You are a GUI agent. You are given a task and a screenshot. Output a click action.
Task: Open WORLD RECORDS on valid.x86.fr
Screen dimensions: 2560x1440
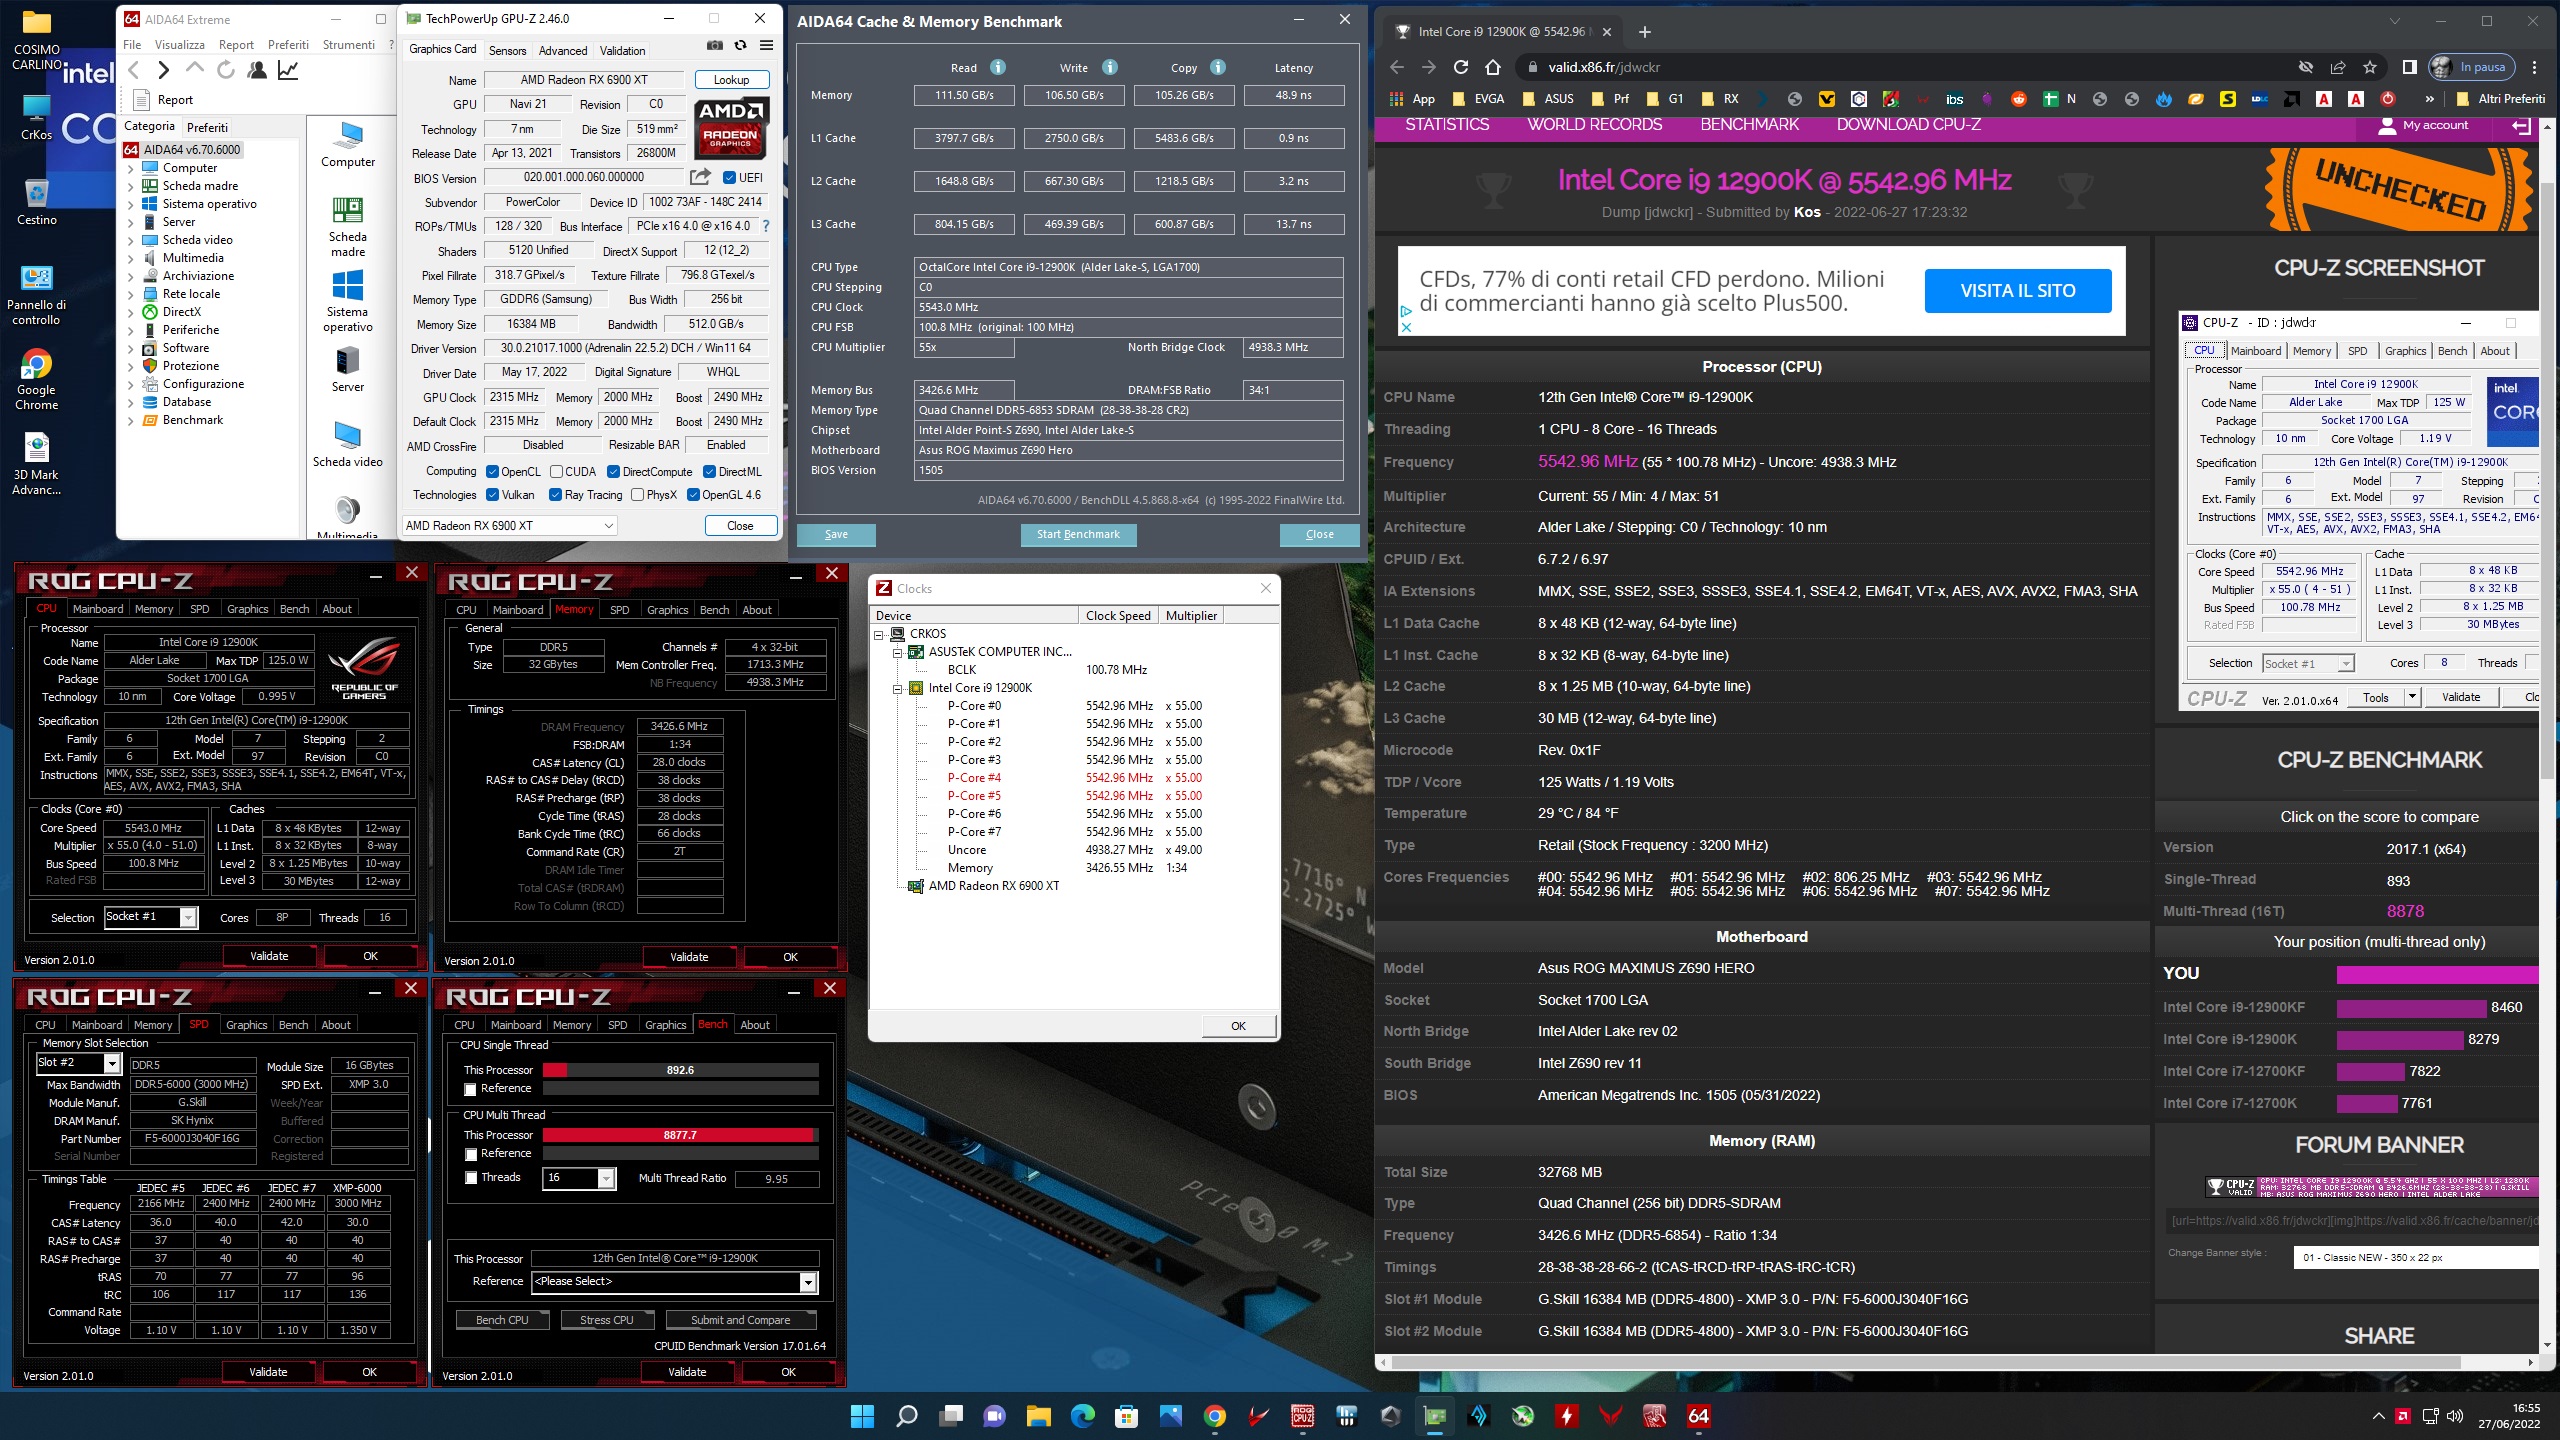[1595, 125]
